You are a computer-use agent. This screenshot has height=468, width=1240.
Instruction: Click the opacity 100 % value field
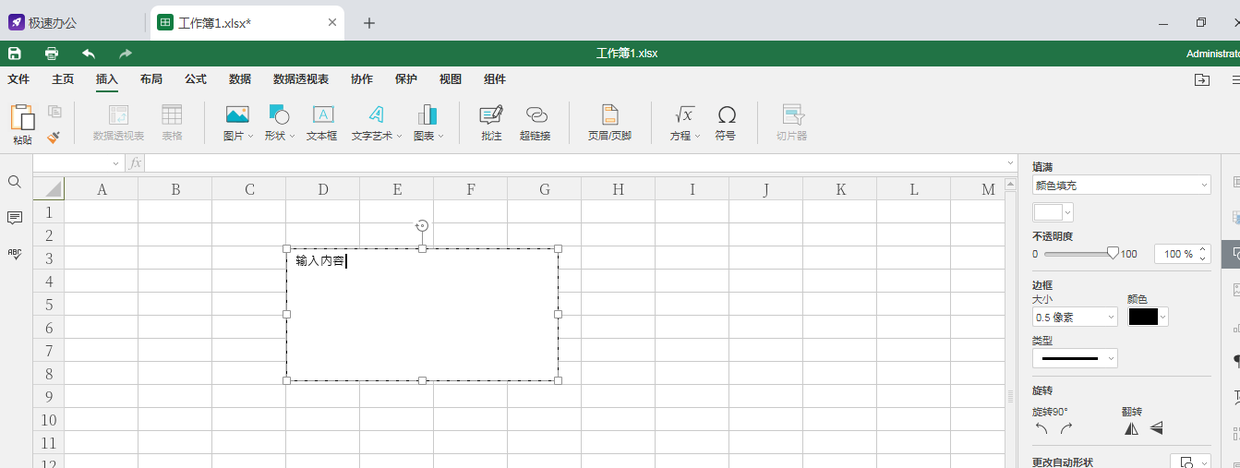[x=1175, y=254]
